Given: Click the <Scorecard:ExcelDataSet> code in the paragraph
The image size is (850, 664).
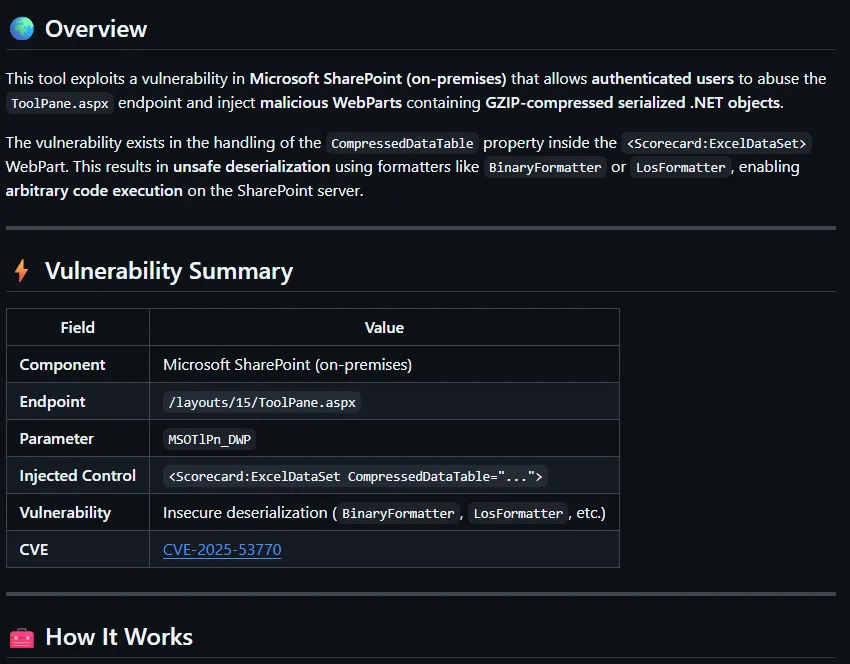Looking at the screenshot, I should click(716, 143).
